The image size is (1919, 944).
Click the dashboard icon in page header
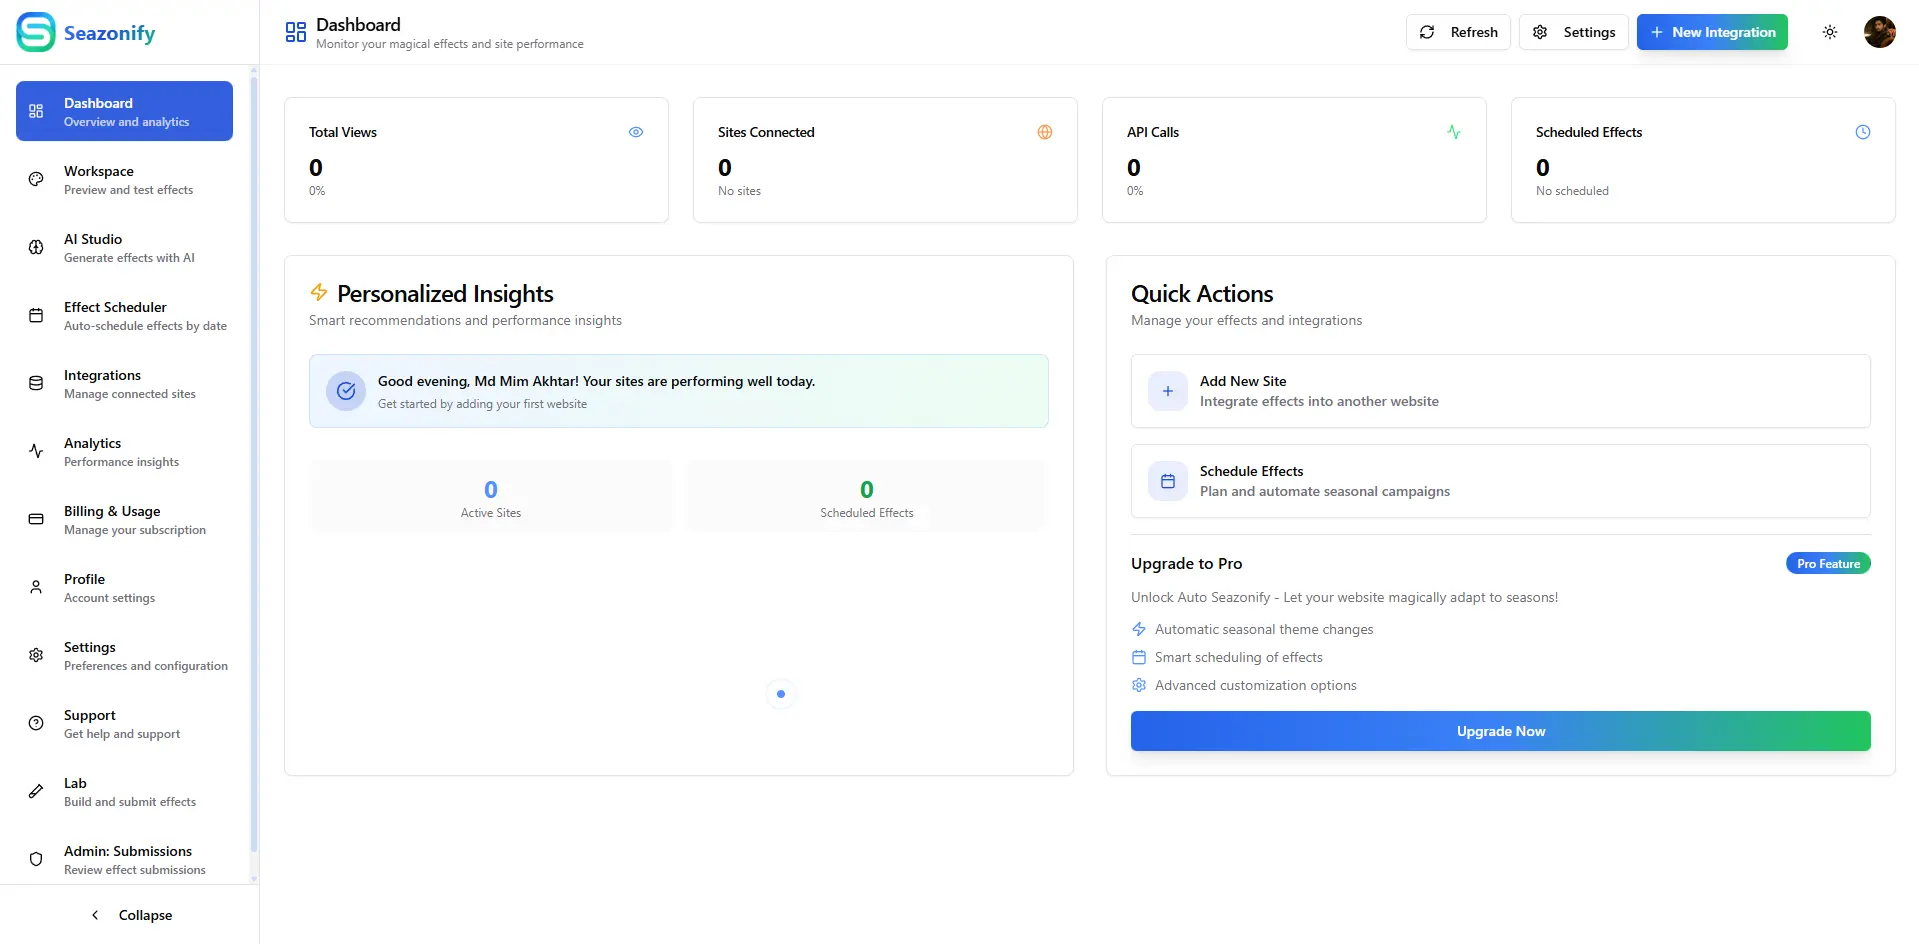click(x=296, y=32)
